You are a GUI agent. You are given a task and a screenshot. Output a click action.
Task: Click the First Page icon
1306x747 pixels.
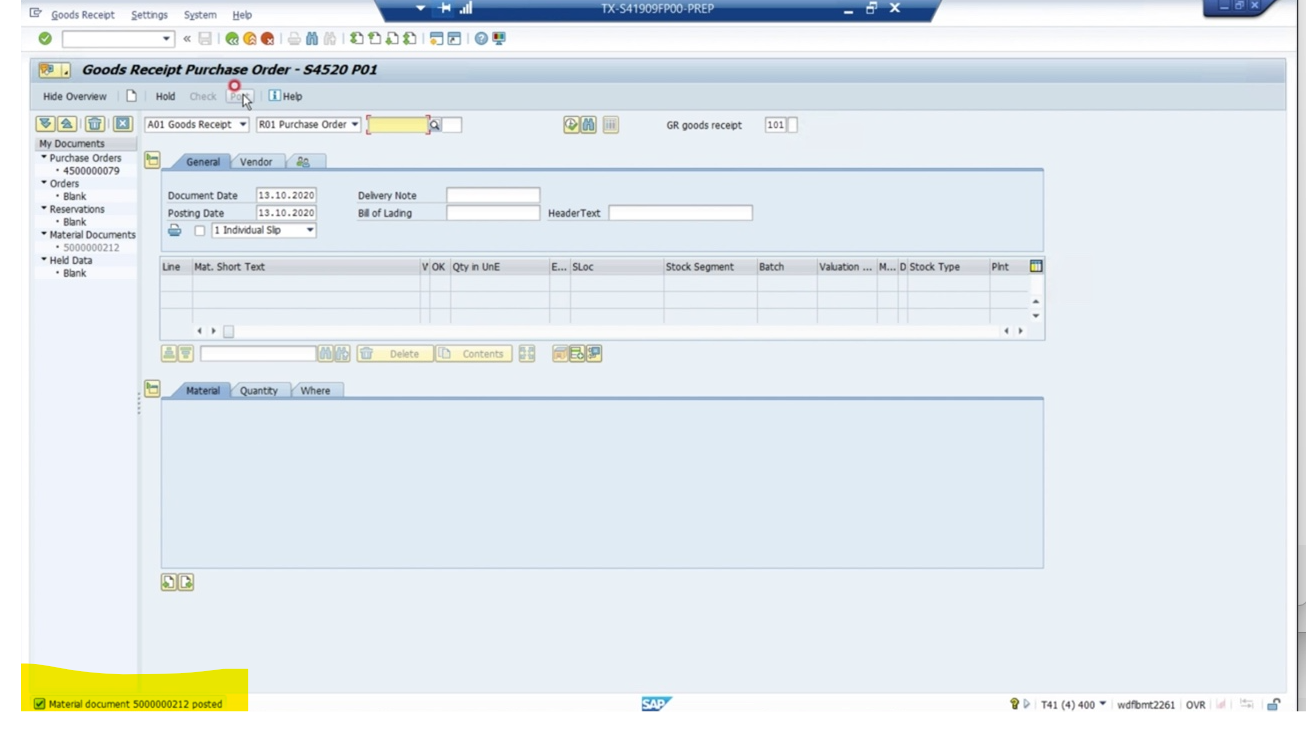(x=356, y=39)
